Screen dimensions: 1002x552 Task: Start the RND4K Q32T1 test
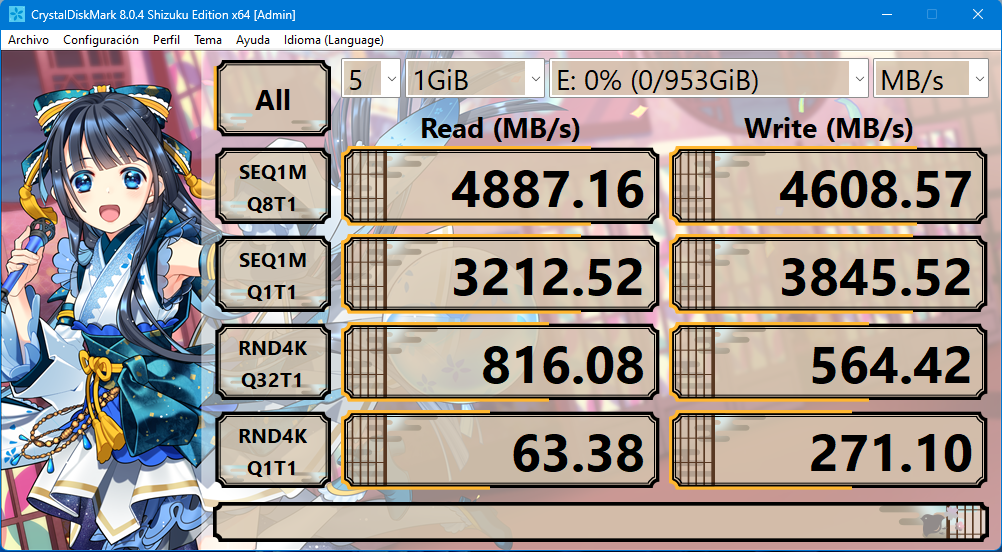coord(274,363)
